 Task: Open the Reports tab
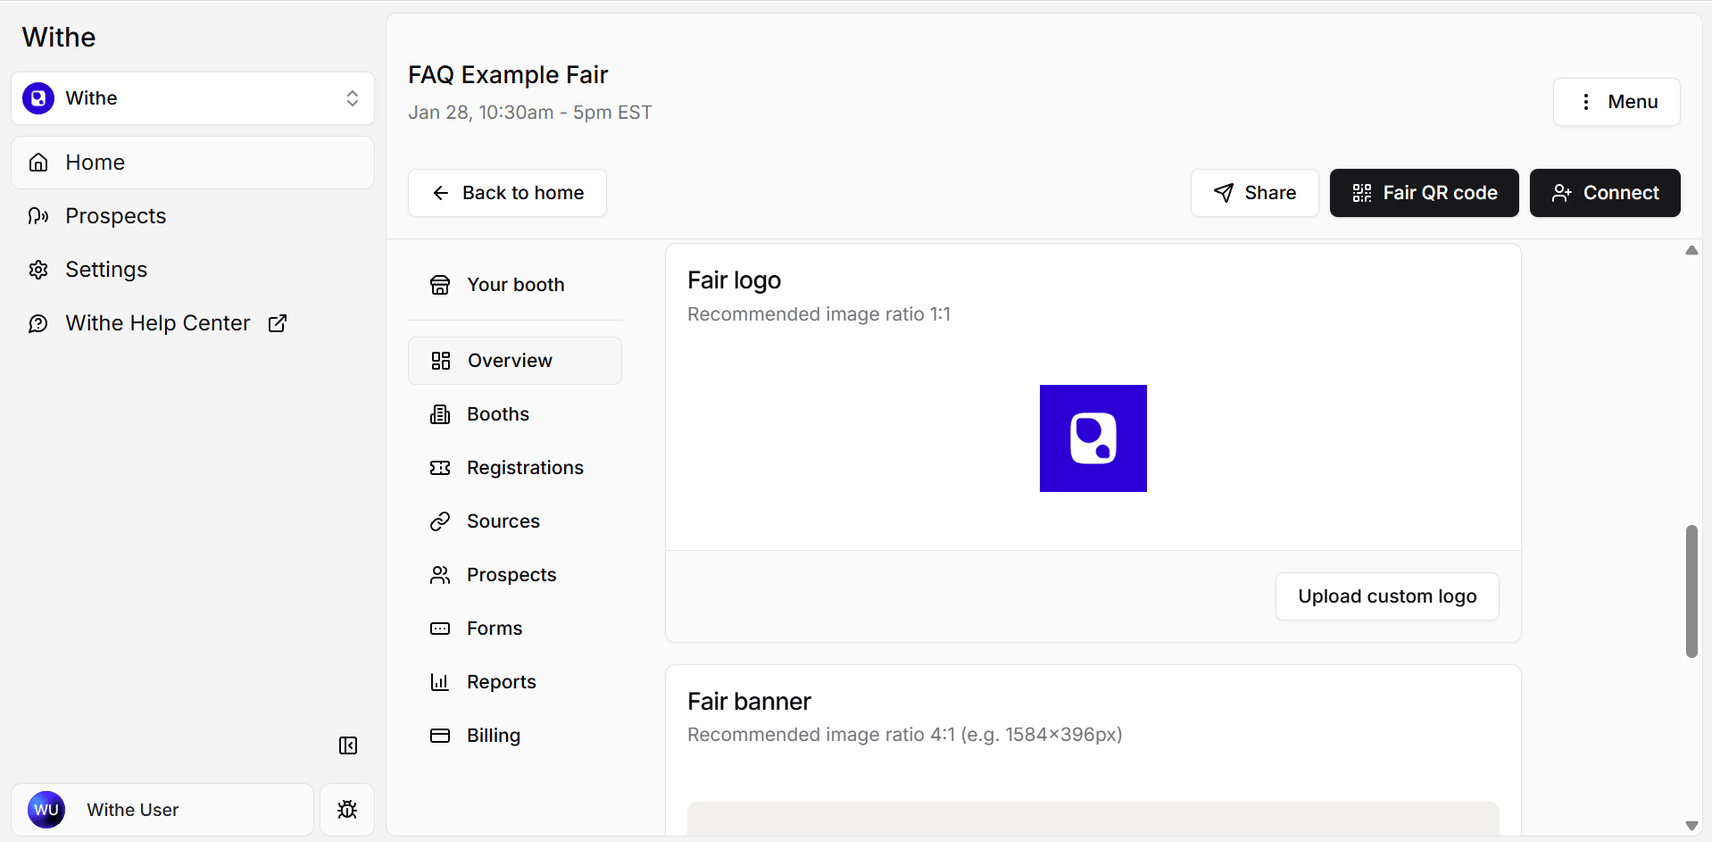pos(515,682)
